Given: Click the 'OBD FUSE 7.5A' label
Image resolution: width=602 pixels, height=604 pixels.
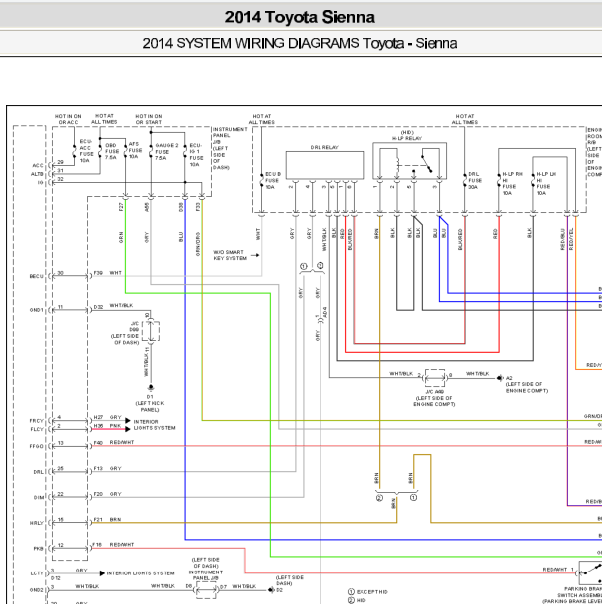Looking at the screenshot, I should click(112, 152).
